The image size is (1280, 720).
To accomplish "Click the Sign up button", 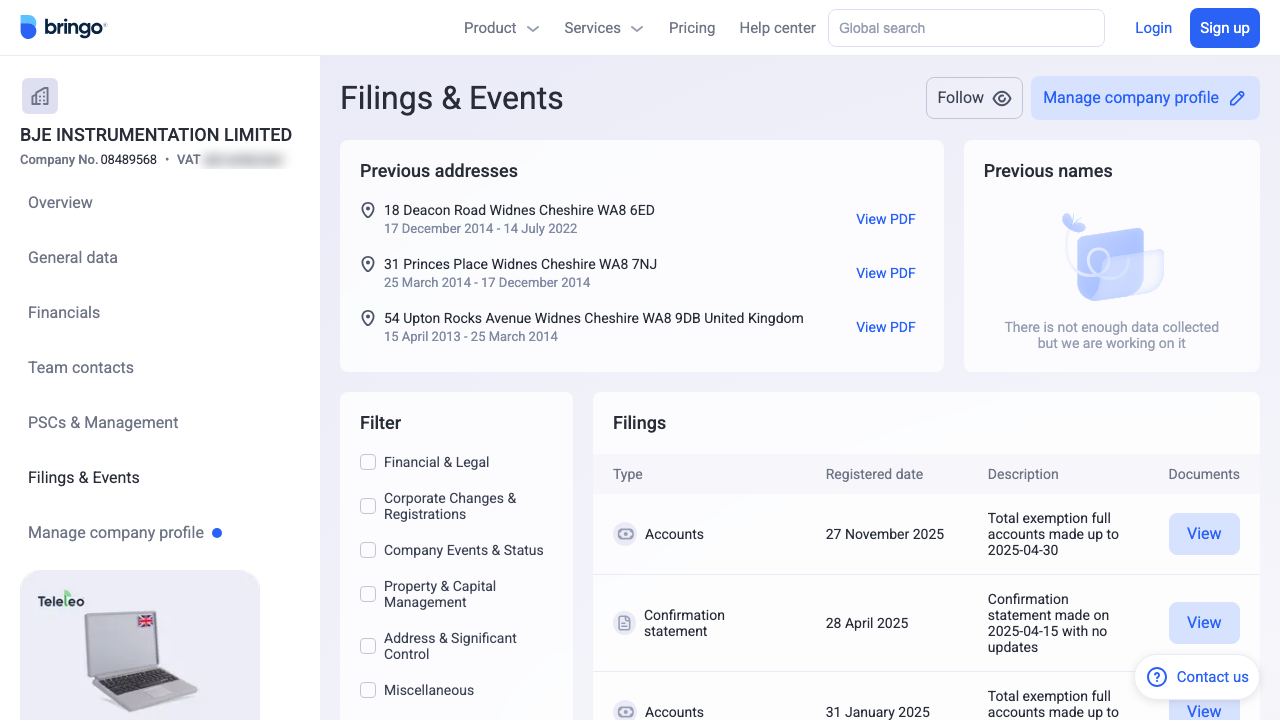I will [1224, 28].
